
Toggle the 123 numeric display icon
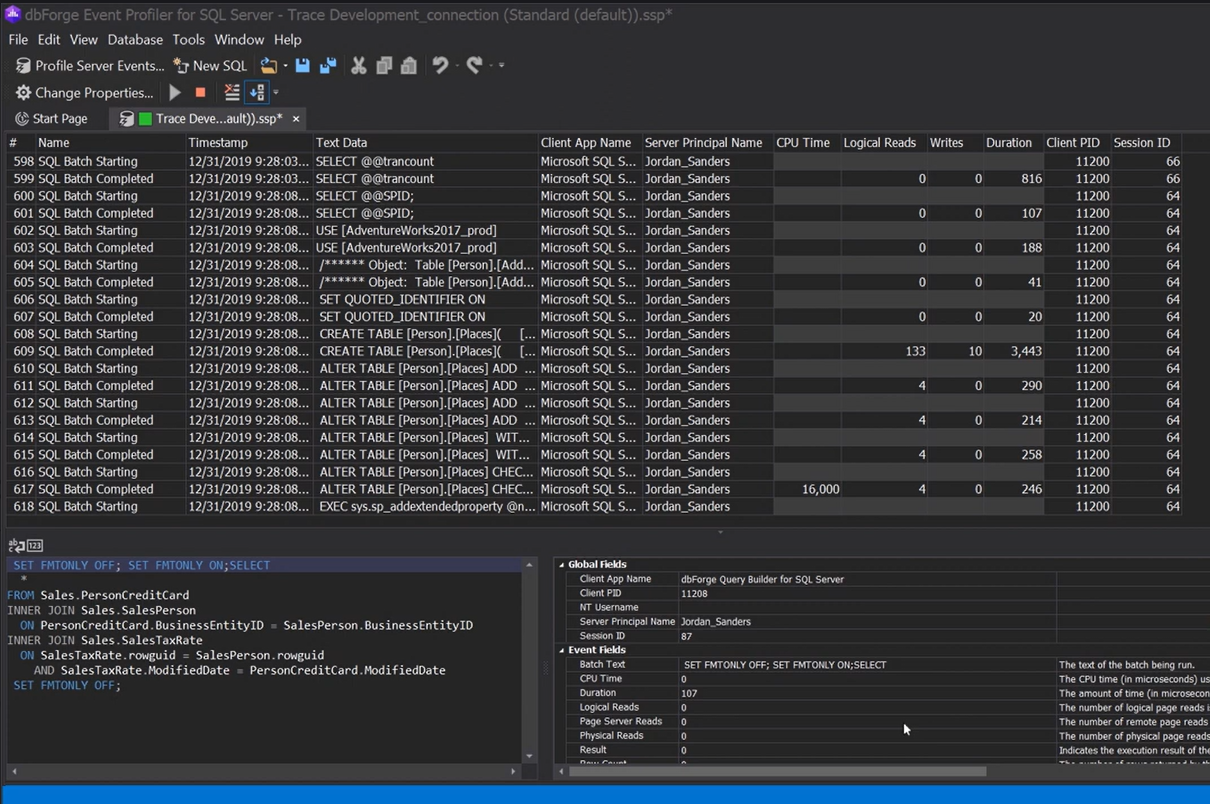(33, 545)
